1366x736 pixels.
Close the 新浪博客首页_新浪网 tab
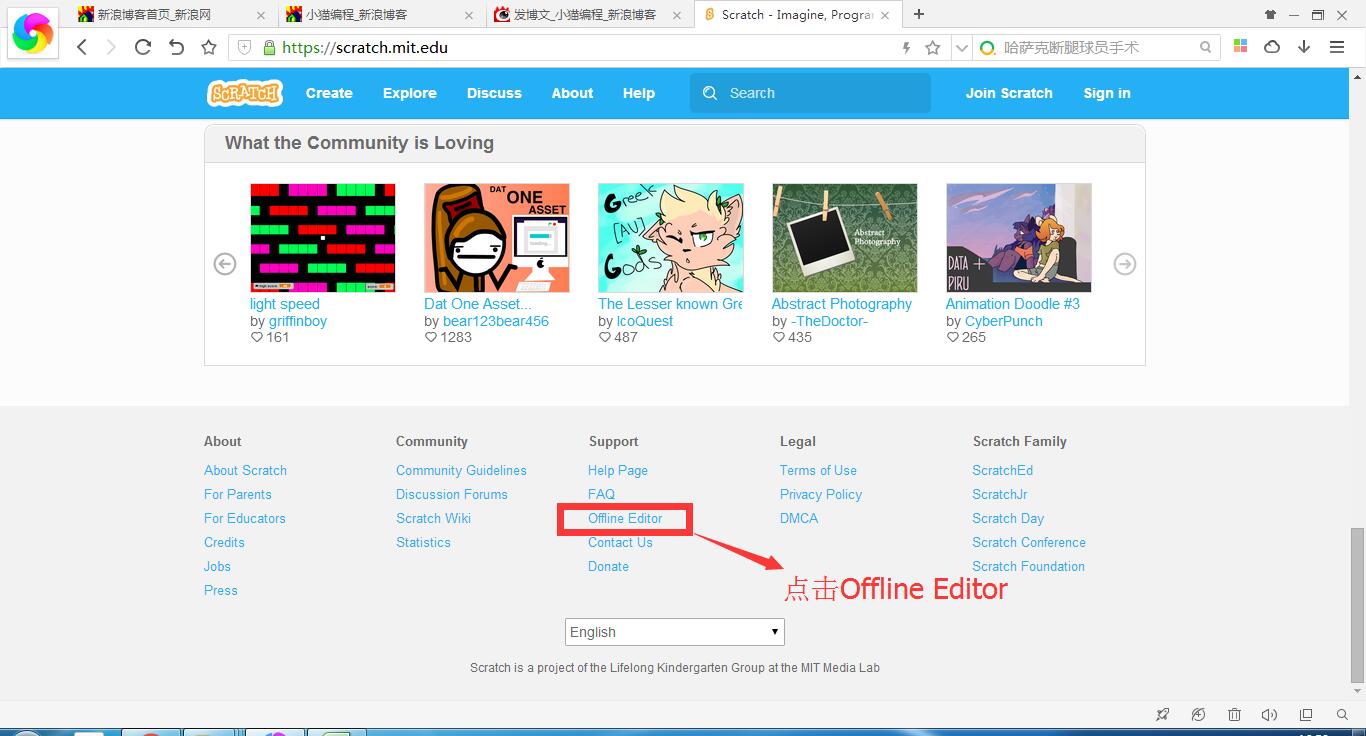tap(261, 15)
